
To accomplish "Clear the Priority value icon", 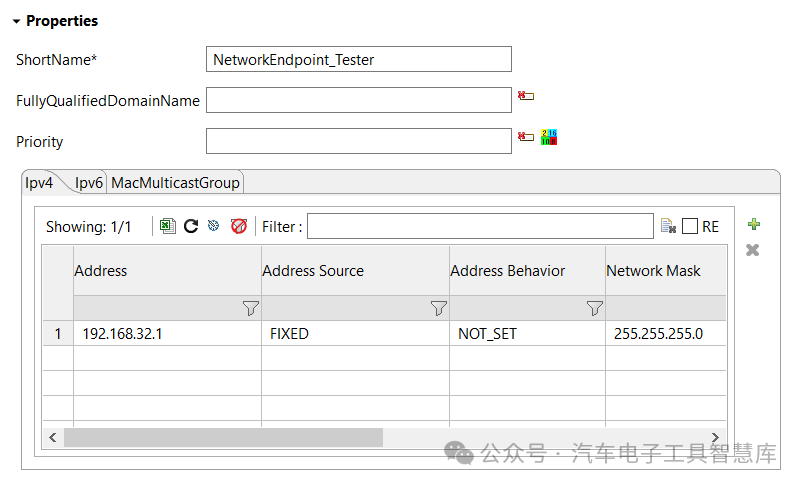I will [x=526, y=137].
